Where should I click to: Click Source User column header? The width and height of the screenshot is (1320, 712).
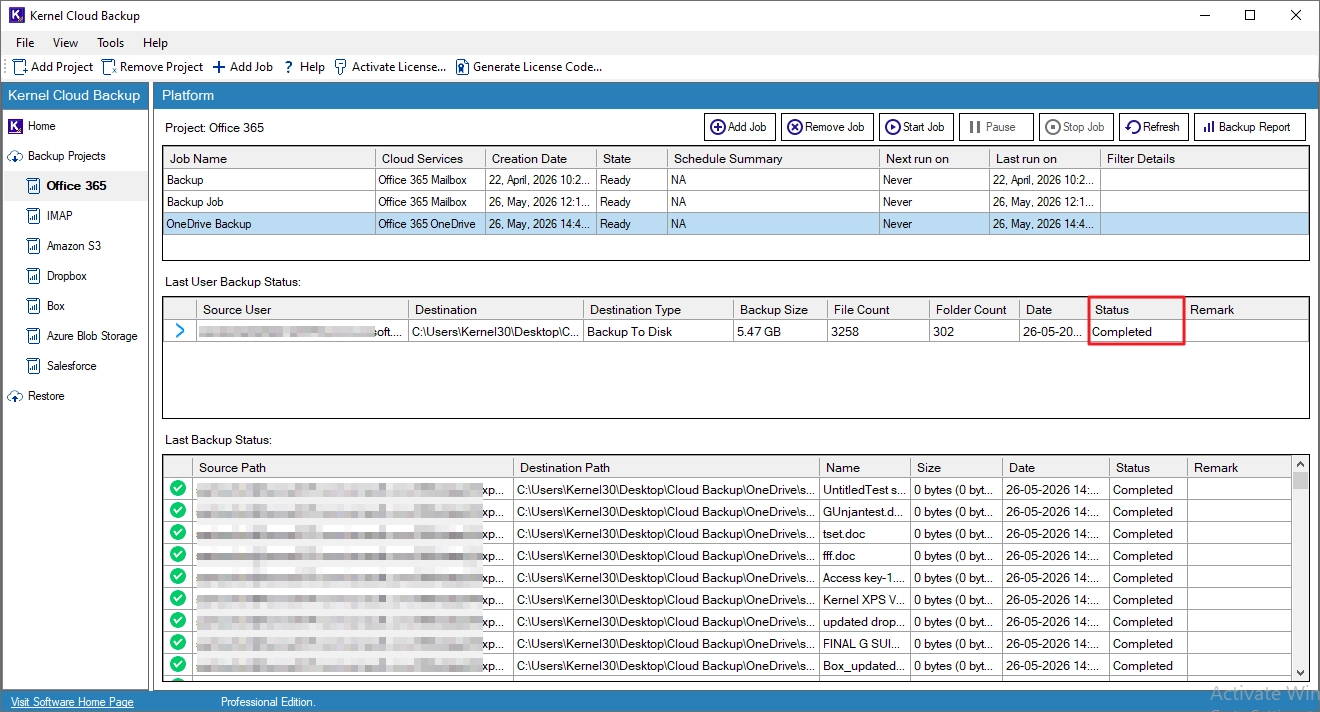(x=302, y=309)
